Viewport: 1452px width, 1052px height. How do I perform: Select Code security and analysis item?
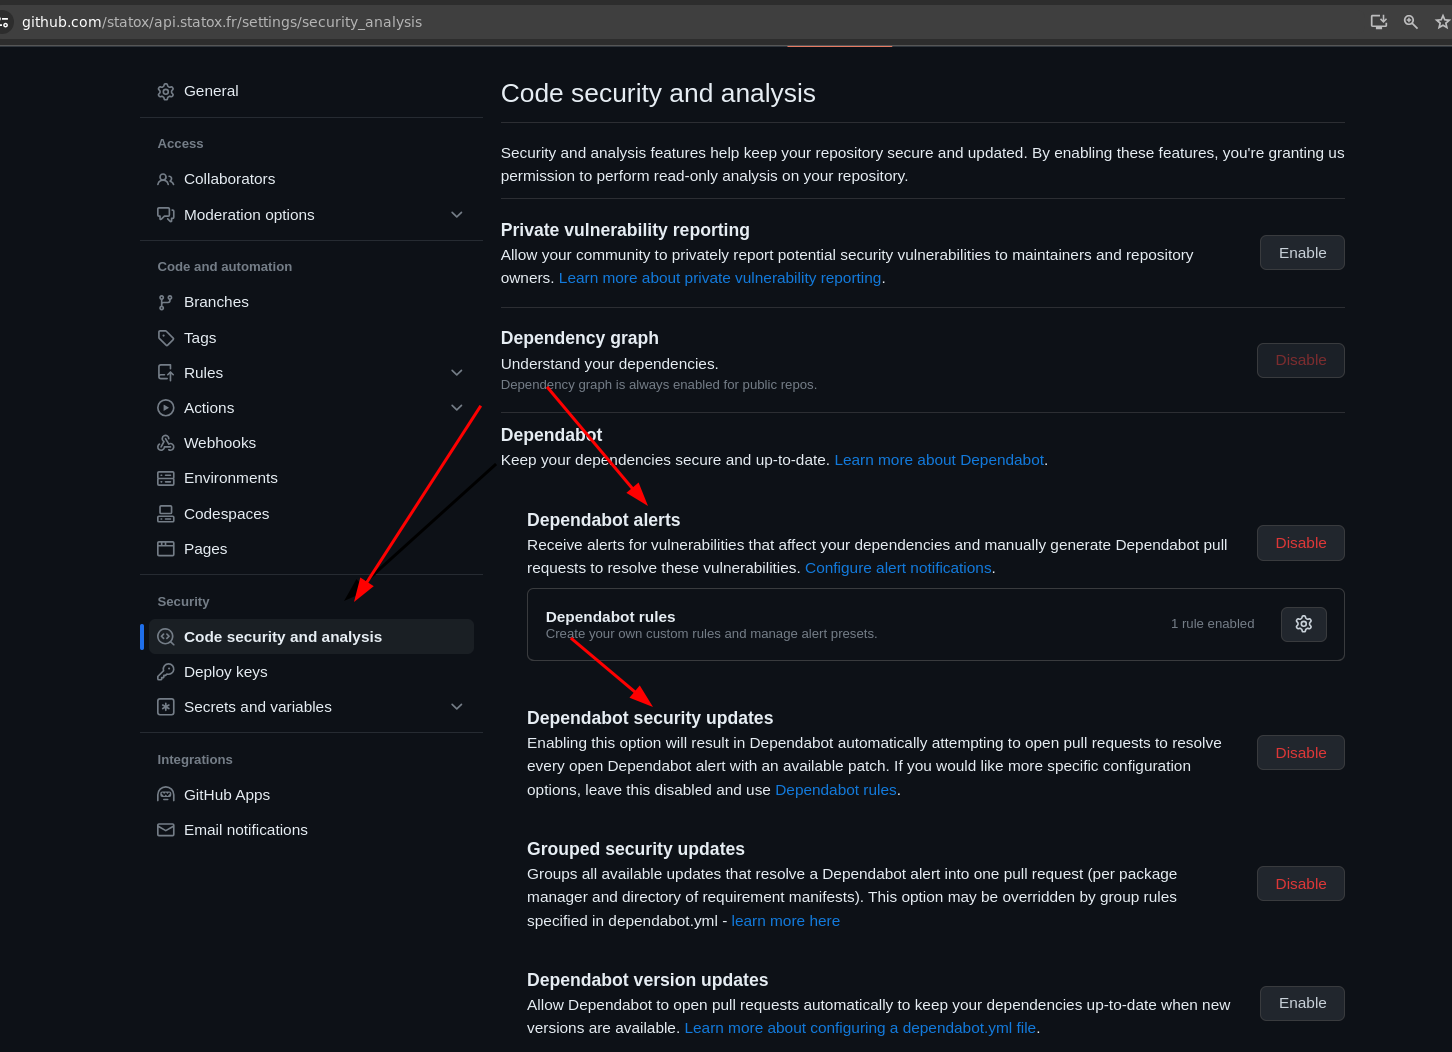click(x=311, y=637)
